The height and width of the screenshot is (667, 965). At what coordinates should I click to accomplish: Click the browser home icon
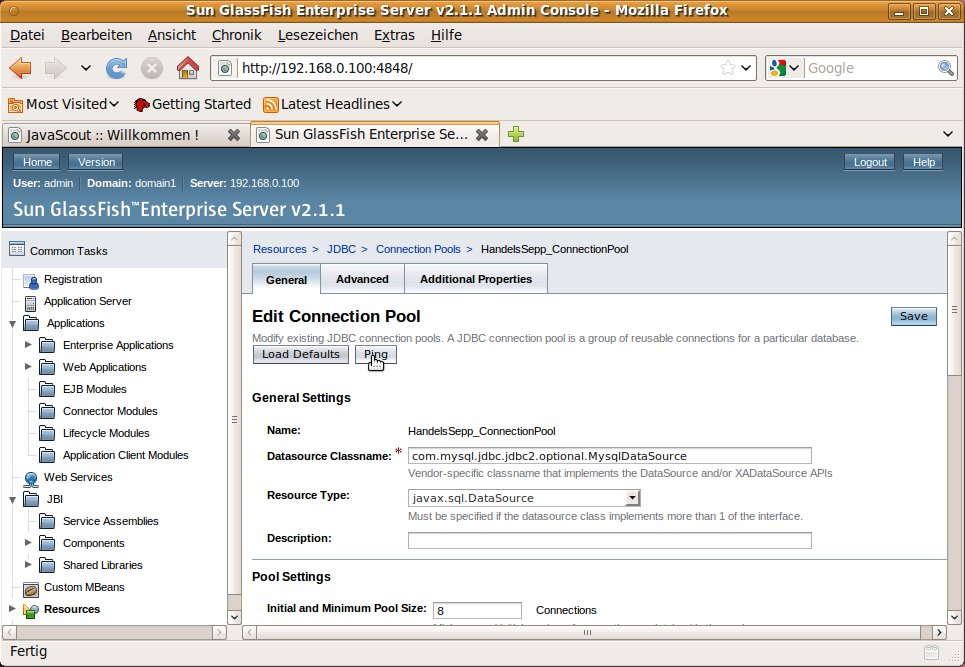coord(187,68)
